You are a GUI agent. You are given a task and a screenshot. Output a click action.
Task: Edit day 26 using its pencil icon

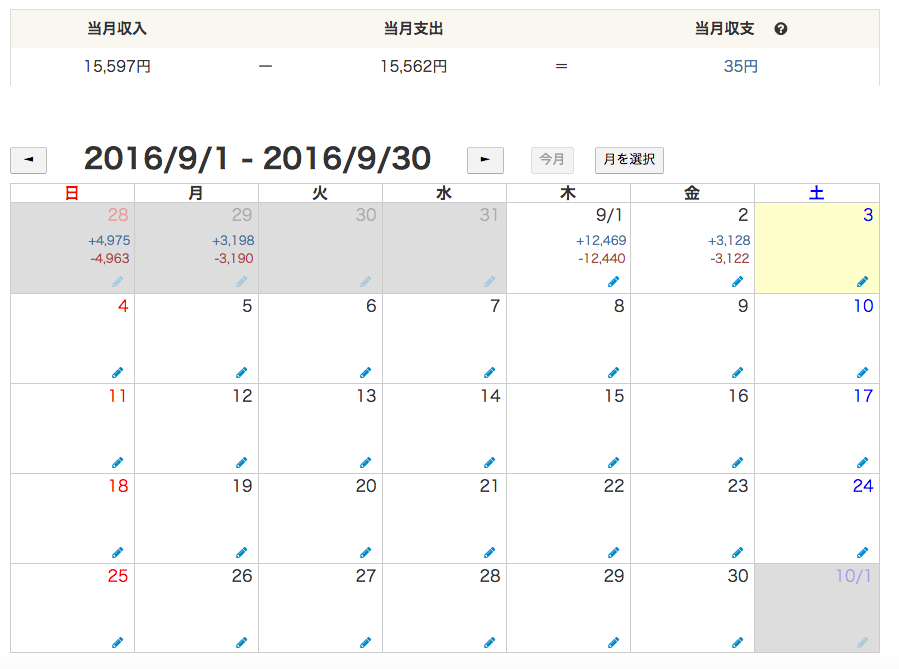pyautogui.click(x=241, y=643)
